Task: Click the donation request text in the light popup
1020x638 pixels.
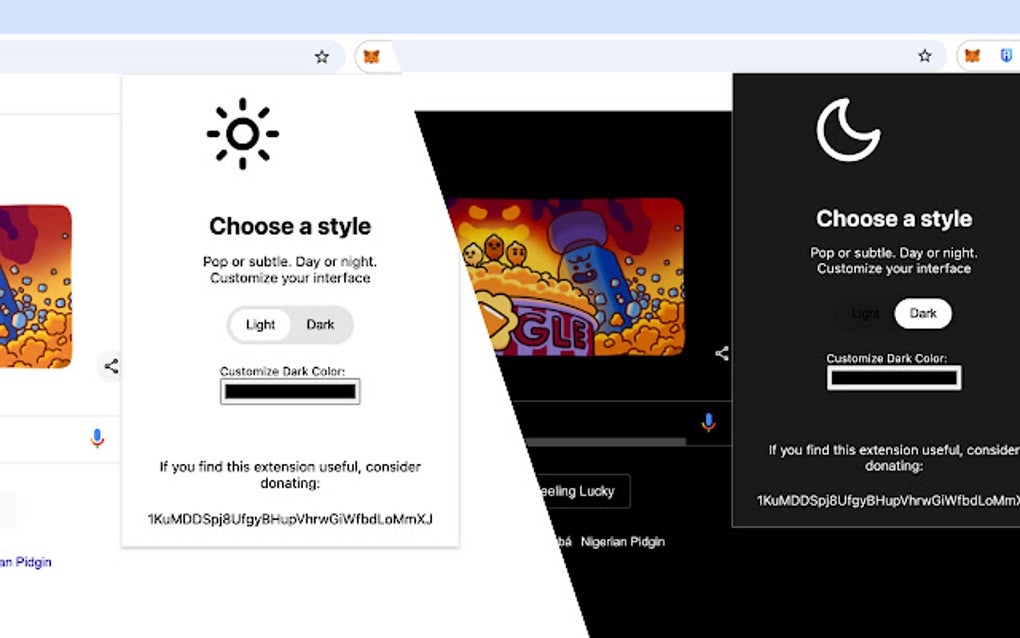Action: (x=290, y=475)
